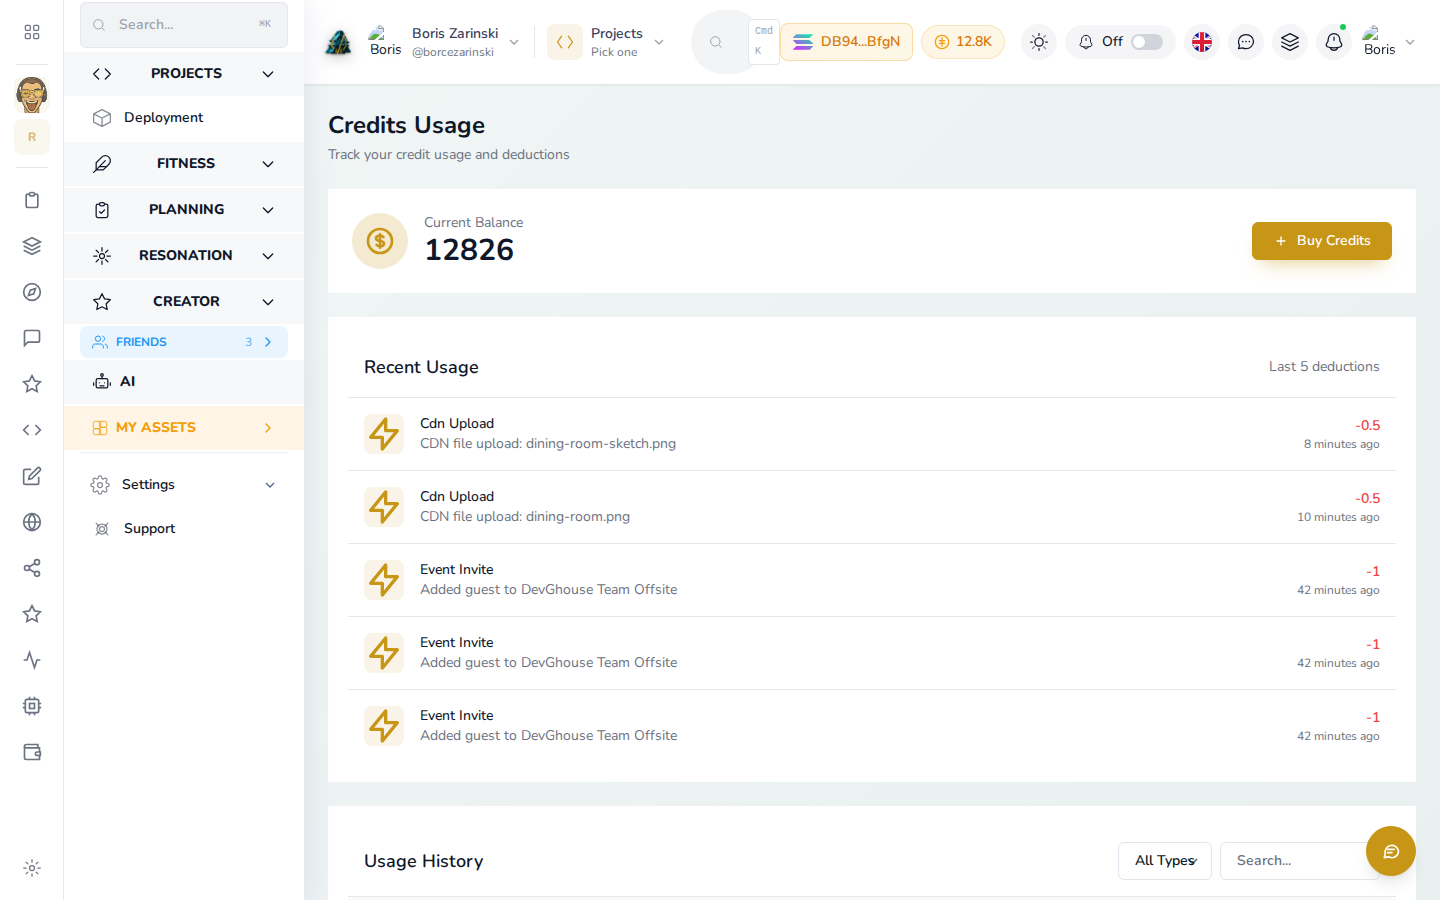The image size is (1440, 900).
Task: Expand the RESONATION section
Action: click(x=184, y=256)
